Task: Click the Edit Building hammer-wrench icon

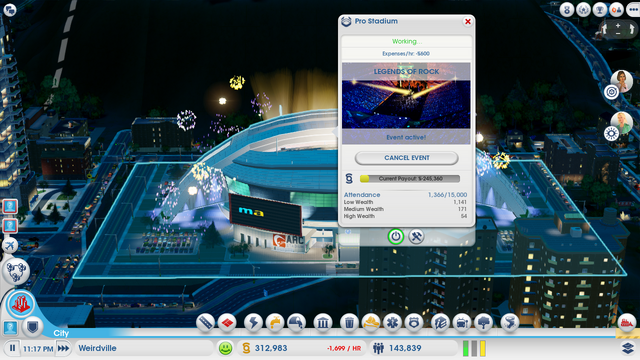Action: coord(416,236)
